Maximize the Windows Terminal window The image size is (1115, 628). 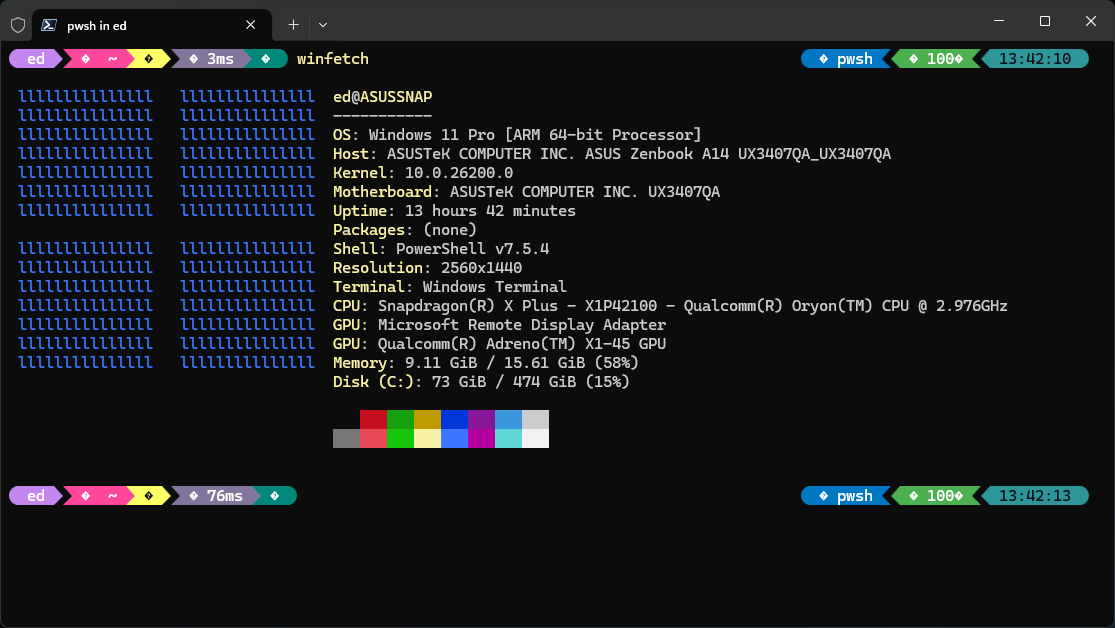point(1044,21)
